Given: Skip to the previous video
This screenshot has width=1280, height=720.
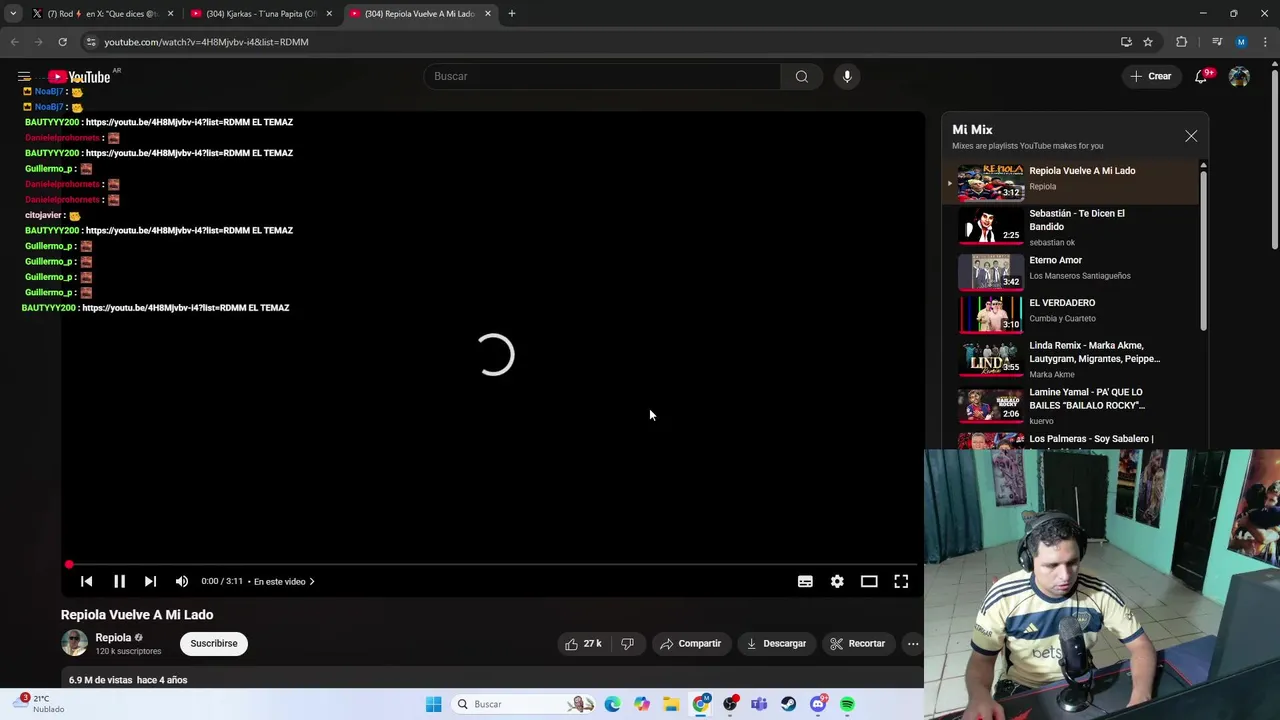Looking at the screenshot, I should tap(87, 581).
